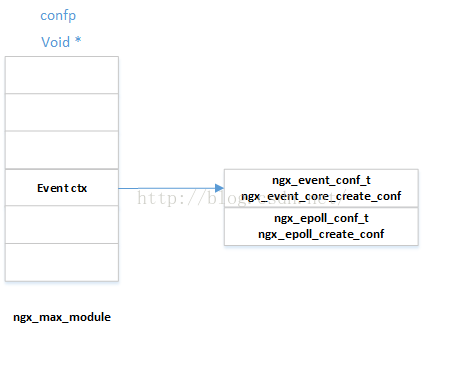Click the 'ngx_max_module' label
The height and width of the screenshot is (374, 465).
[x=62, y=317]
